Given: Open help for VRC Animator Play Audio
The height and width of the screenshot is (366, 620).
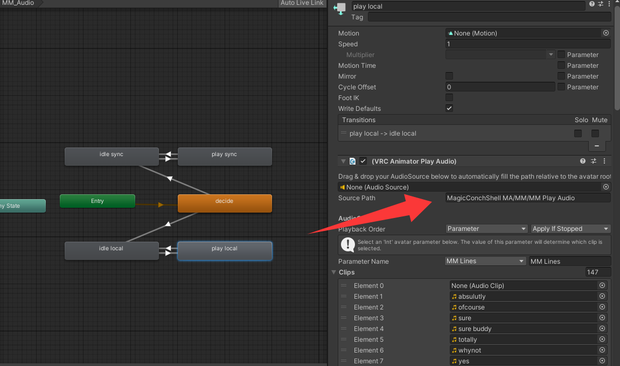Looking at the screenshot, I should [582, 161].
